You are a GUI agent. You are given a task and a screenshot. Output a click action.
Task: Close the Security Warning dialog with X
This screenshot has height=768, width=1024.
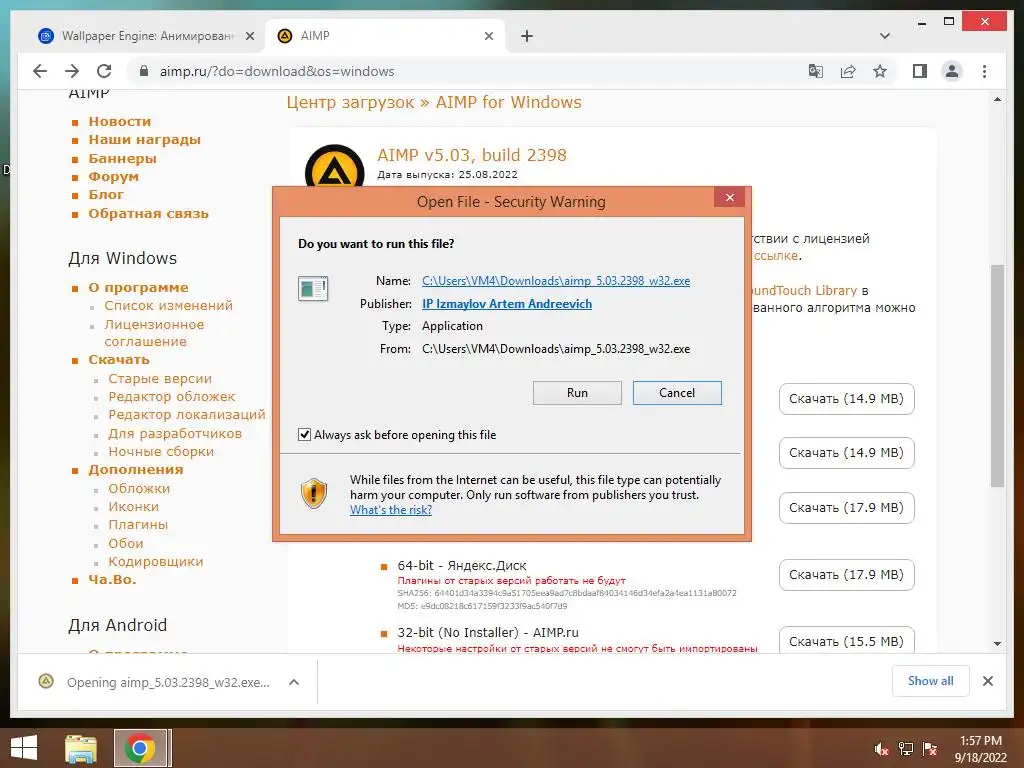pos(729,197)
